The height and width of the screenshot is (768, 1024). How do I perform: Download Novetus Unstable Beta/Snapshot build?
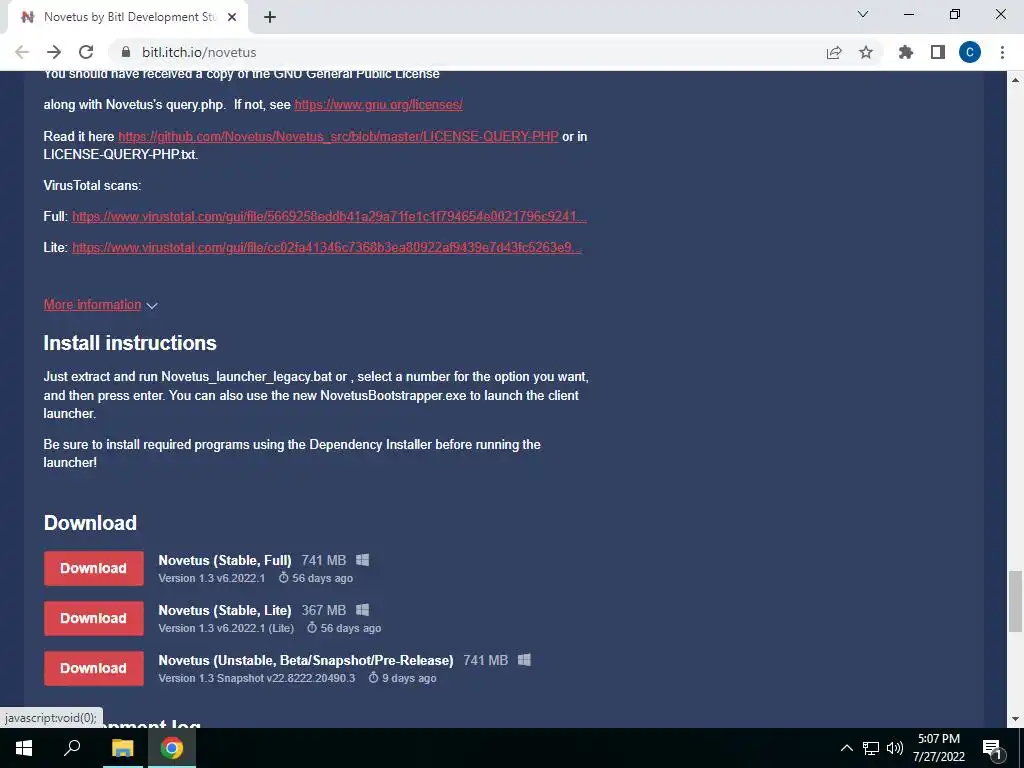(x=93, y=668)
